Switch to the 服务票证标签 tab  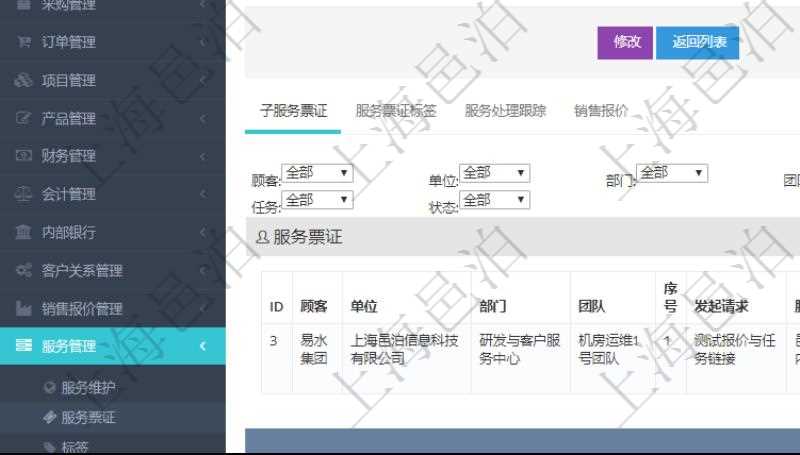tap(396, 111)
